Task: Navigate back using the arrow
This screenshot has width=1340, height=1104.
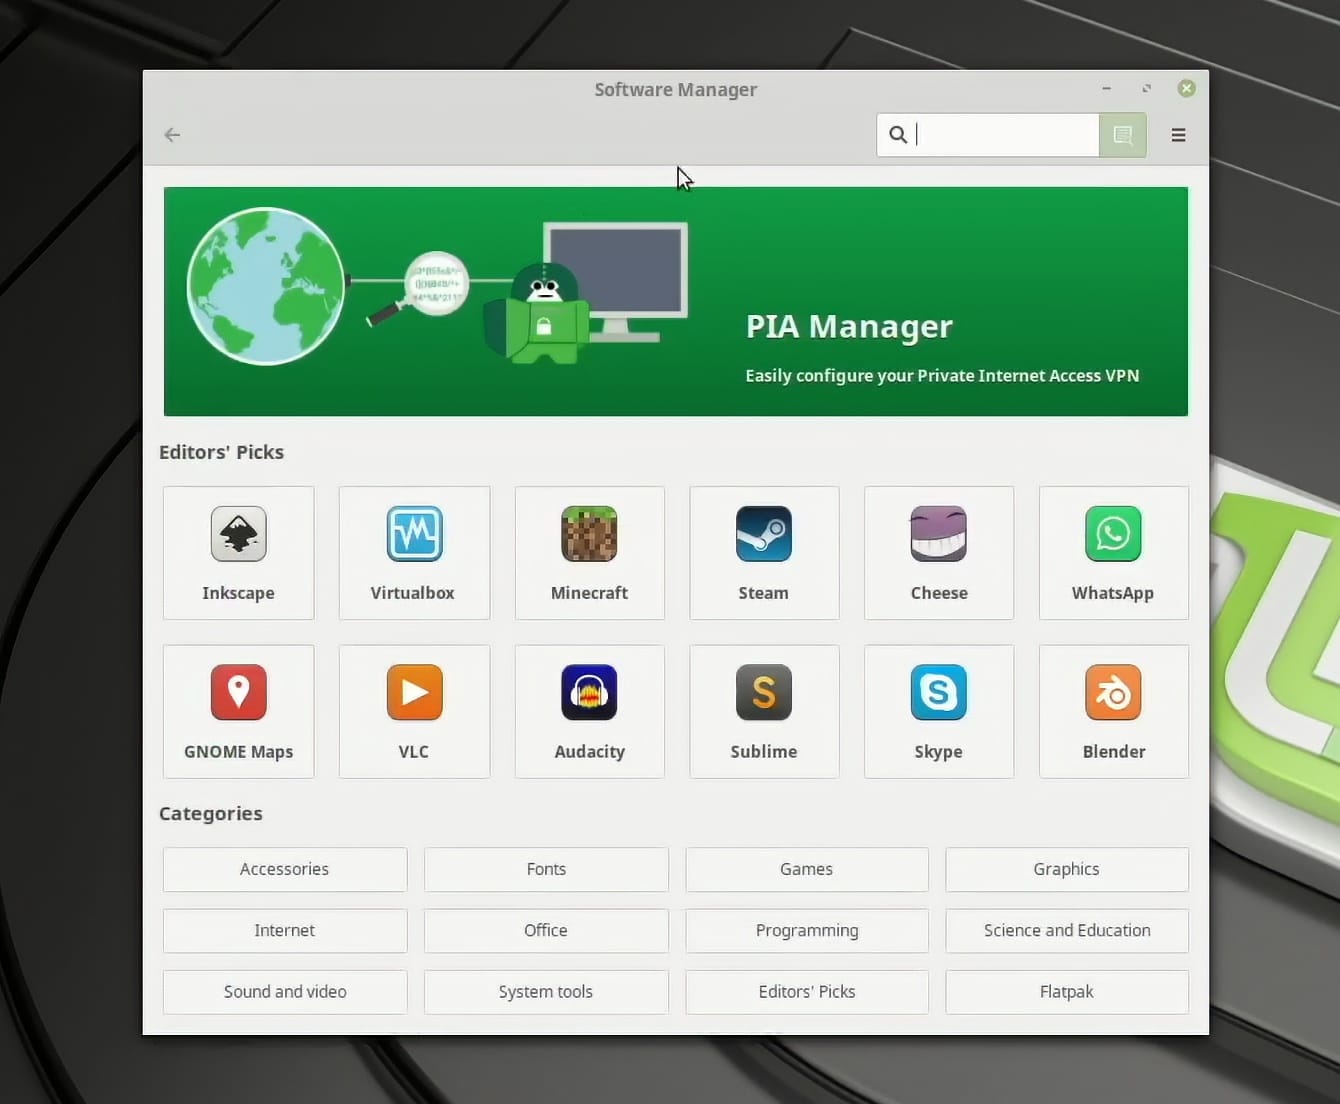Action: pos(171,135)
